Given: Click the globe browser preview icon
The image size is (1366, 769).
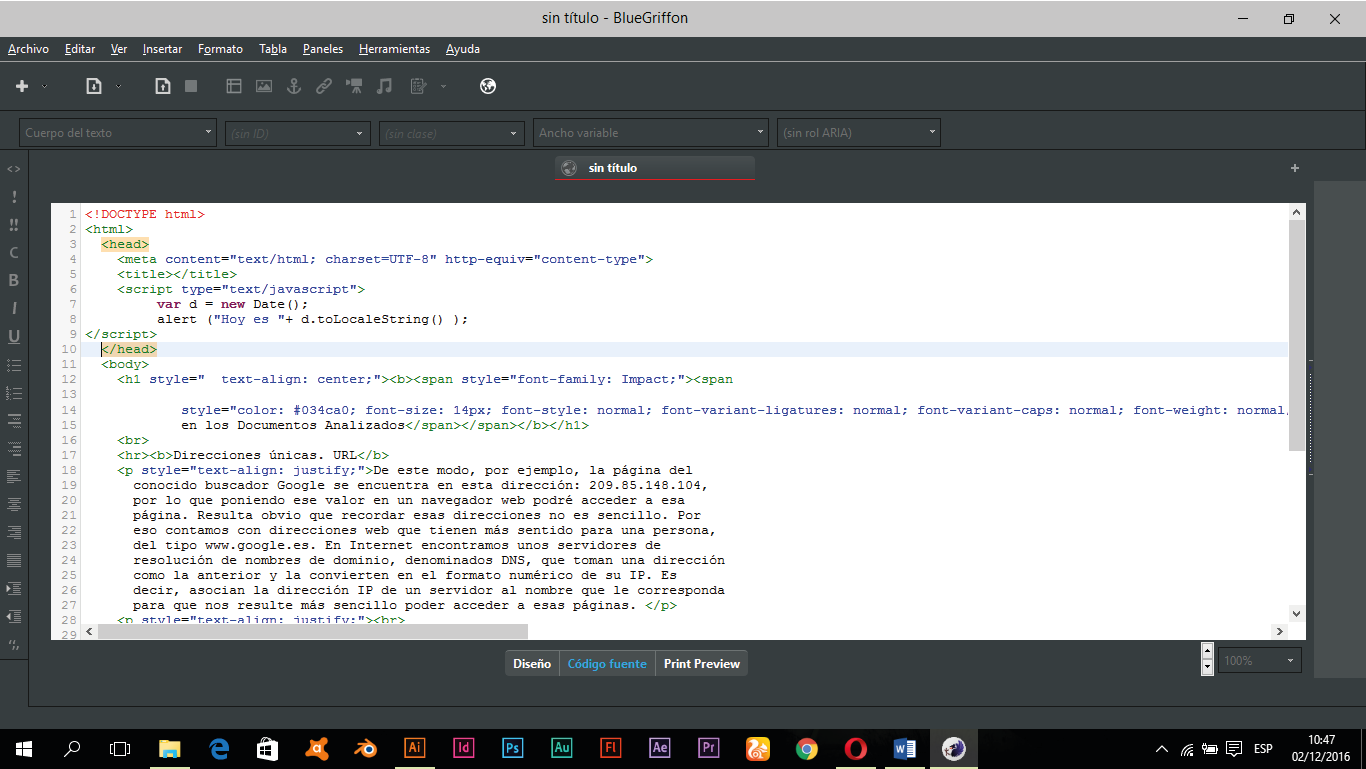Looking at the screenshot, I should click(488, 86).
